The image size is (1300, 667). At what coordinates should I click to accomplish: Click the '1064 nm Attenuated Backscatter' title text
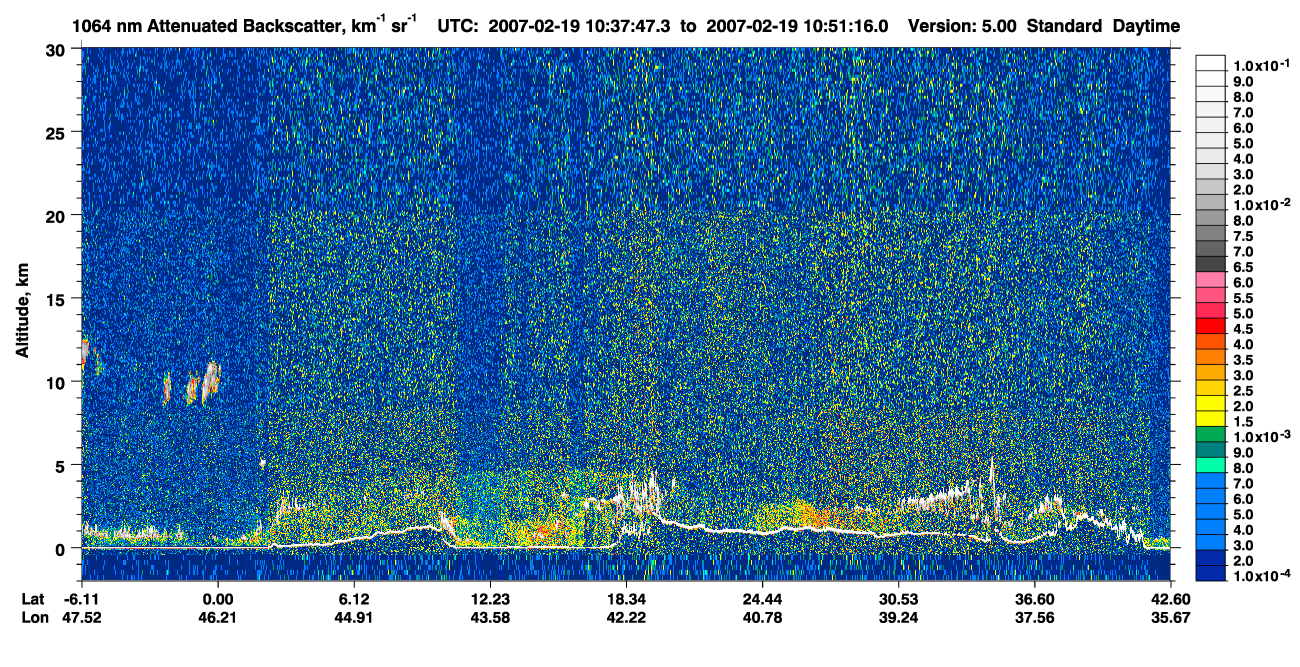click(x=207, y=26)
